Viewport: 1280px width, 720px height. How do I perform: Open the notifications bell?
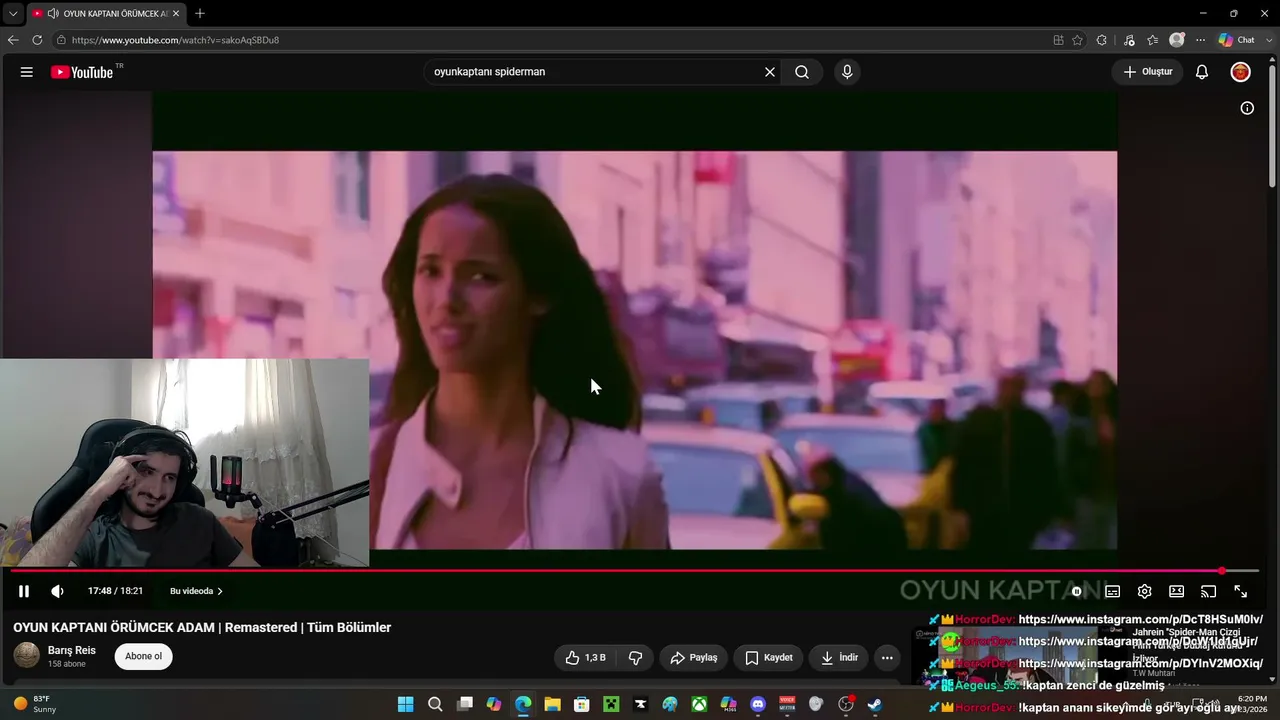coord(1202,72)
